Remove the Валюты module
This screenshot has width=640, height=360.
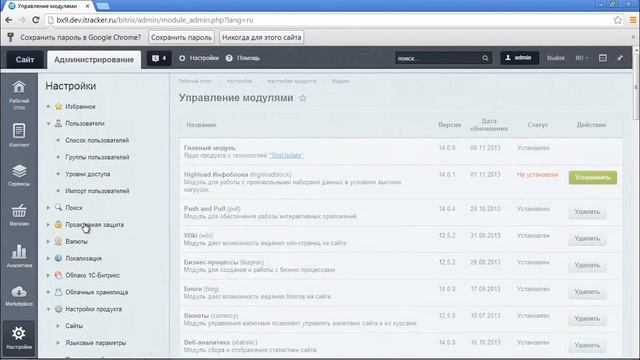pyautogui.click(x=587, y=319)
